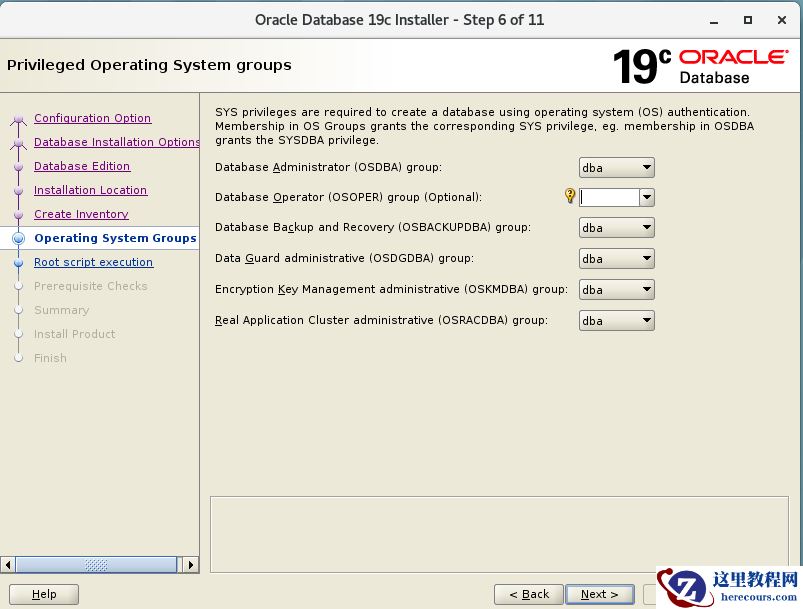
Task: Click the disabled Summary step
Action: [x=61, y=310]
